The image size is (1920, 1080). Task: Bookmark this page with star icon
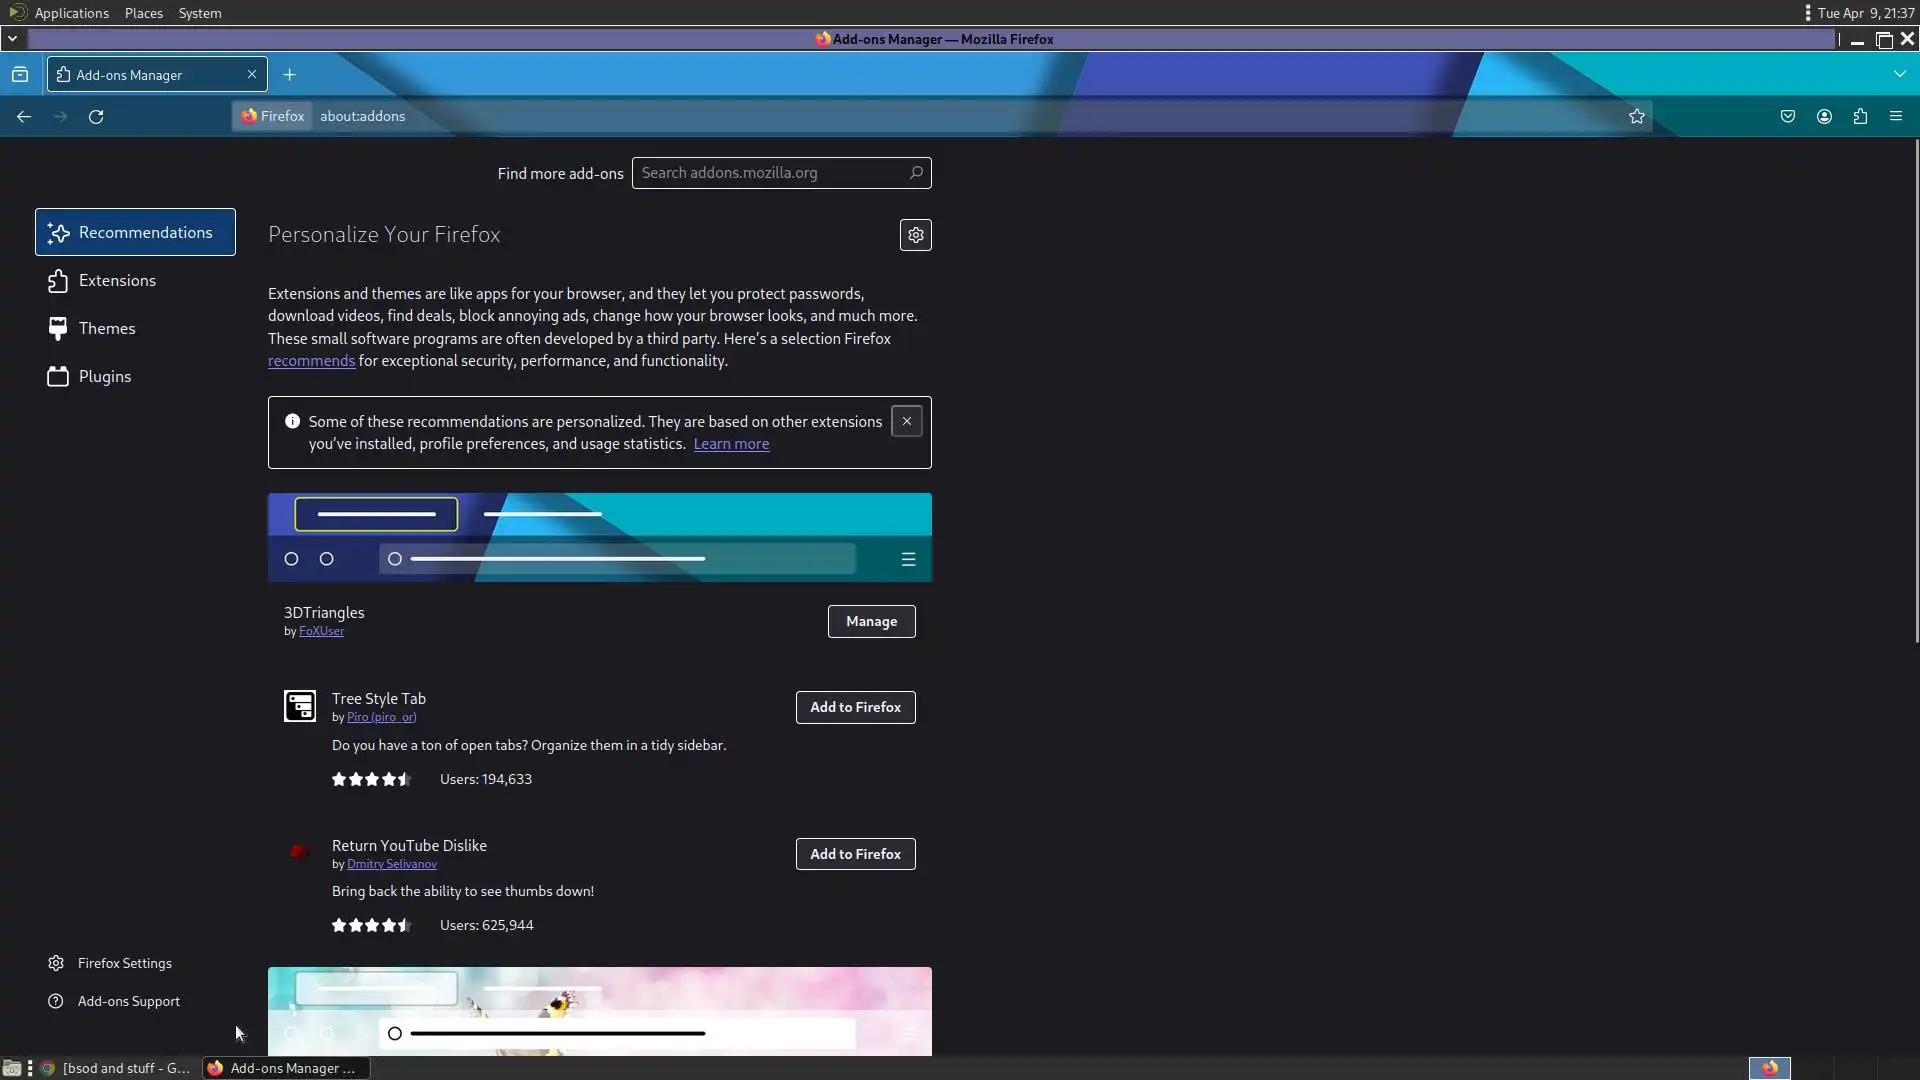[x=1636, y=117]
